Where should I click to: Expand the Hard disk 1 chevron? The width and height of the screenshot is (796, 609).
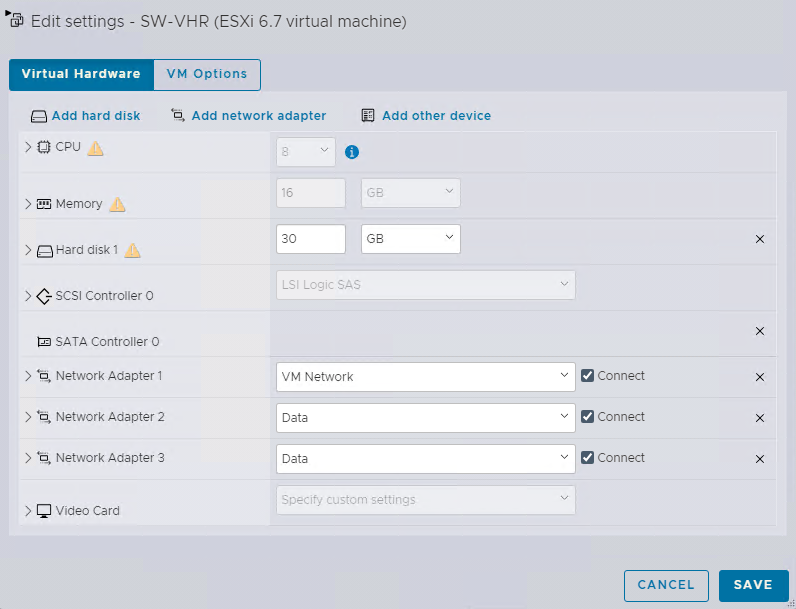coord(28,250)
